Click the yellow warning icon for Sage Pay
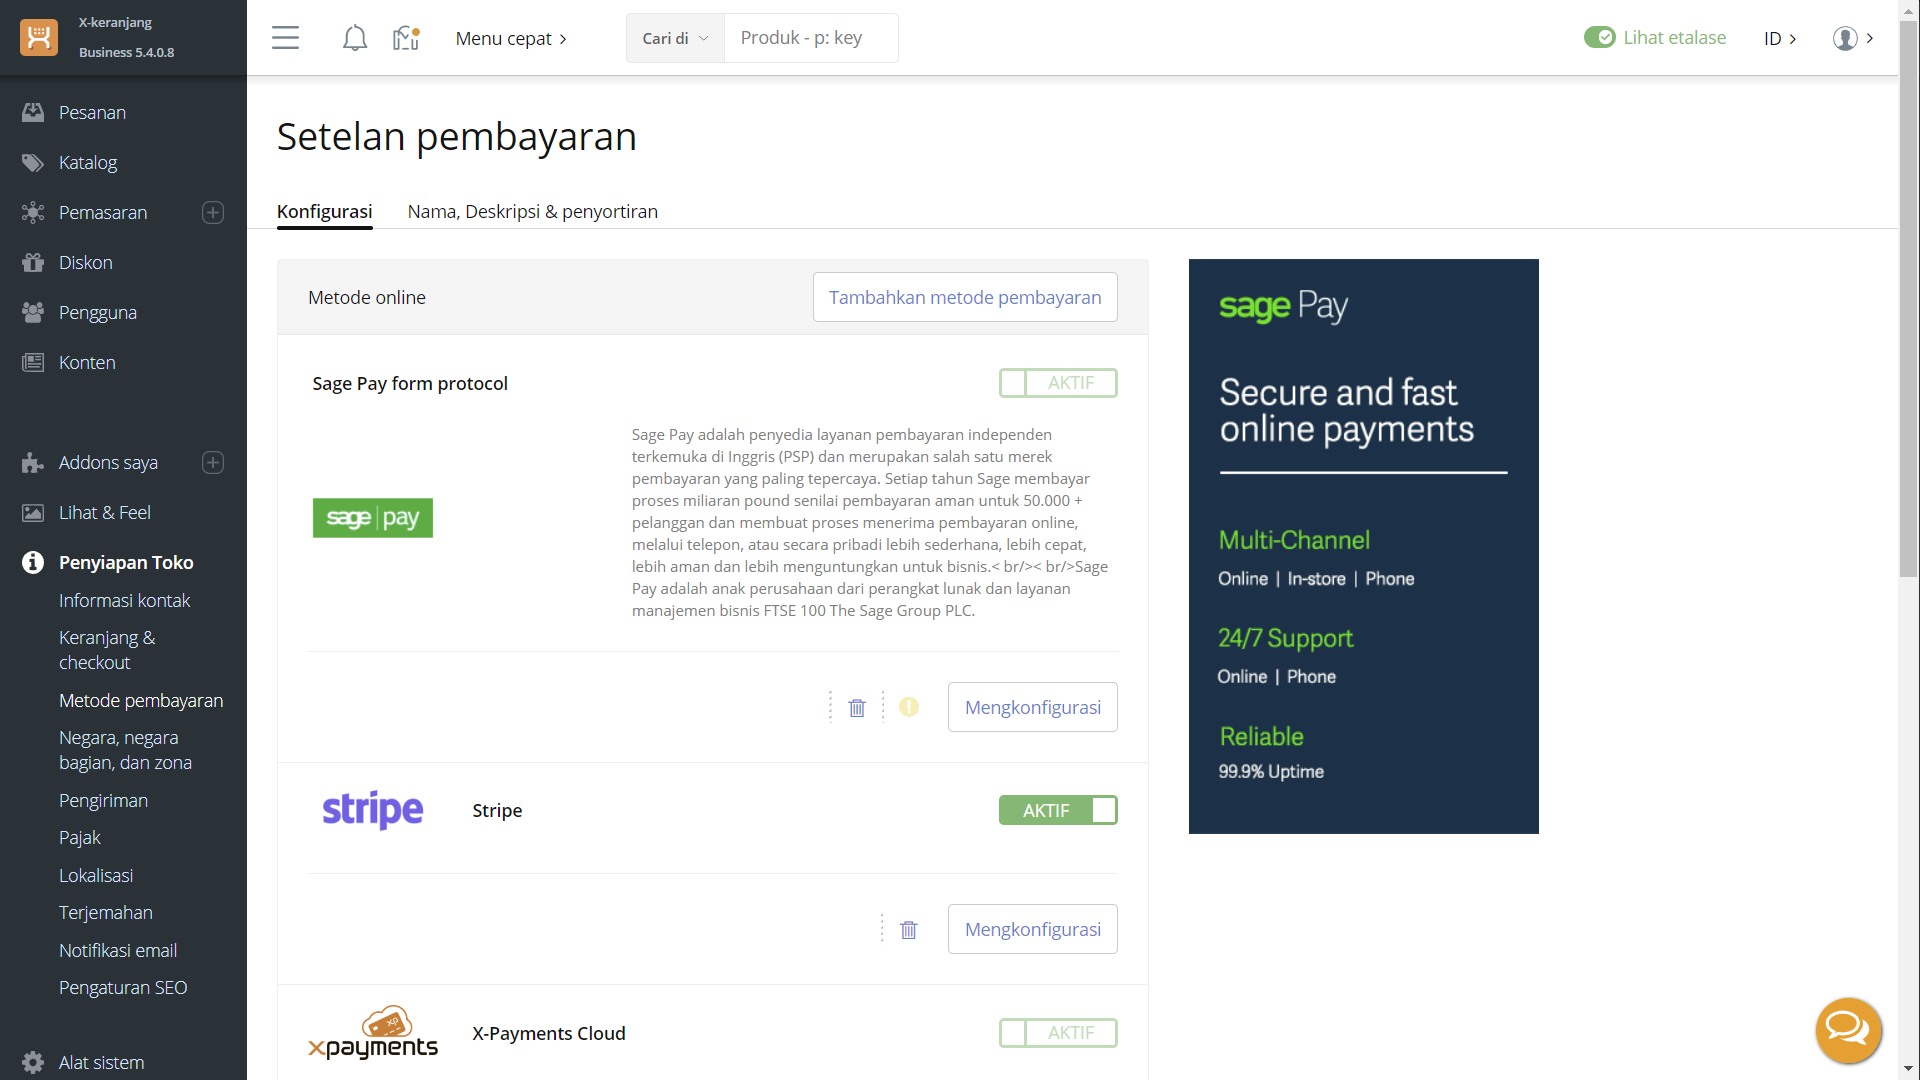Image resolution: width=1920 pixels, height=1080 pixels. pos(908,707)
